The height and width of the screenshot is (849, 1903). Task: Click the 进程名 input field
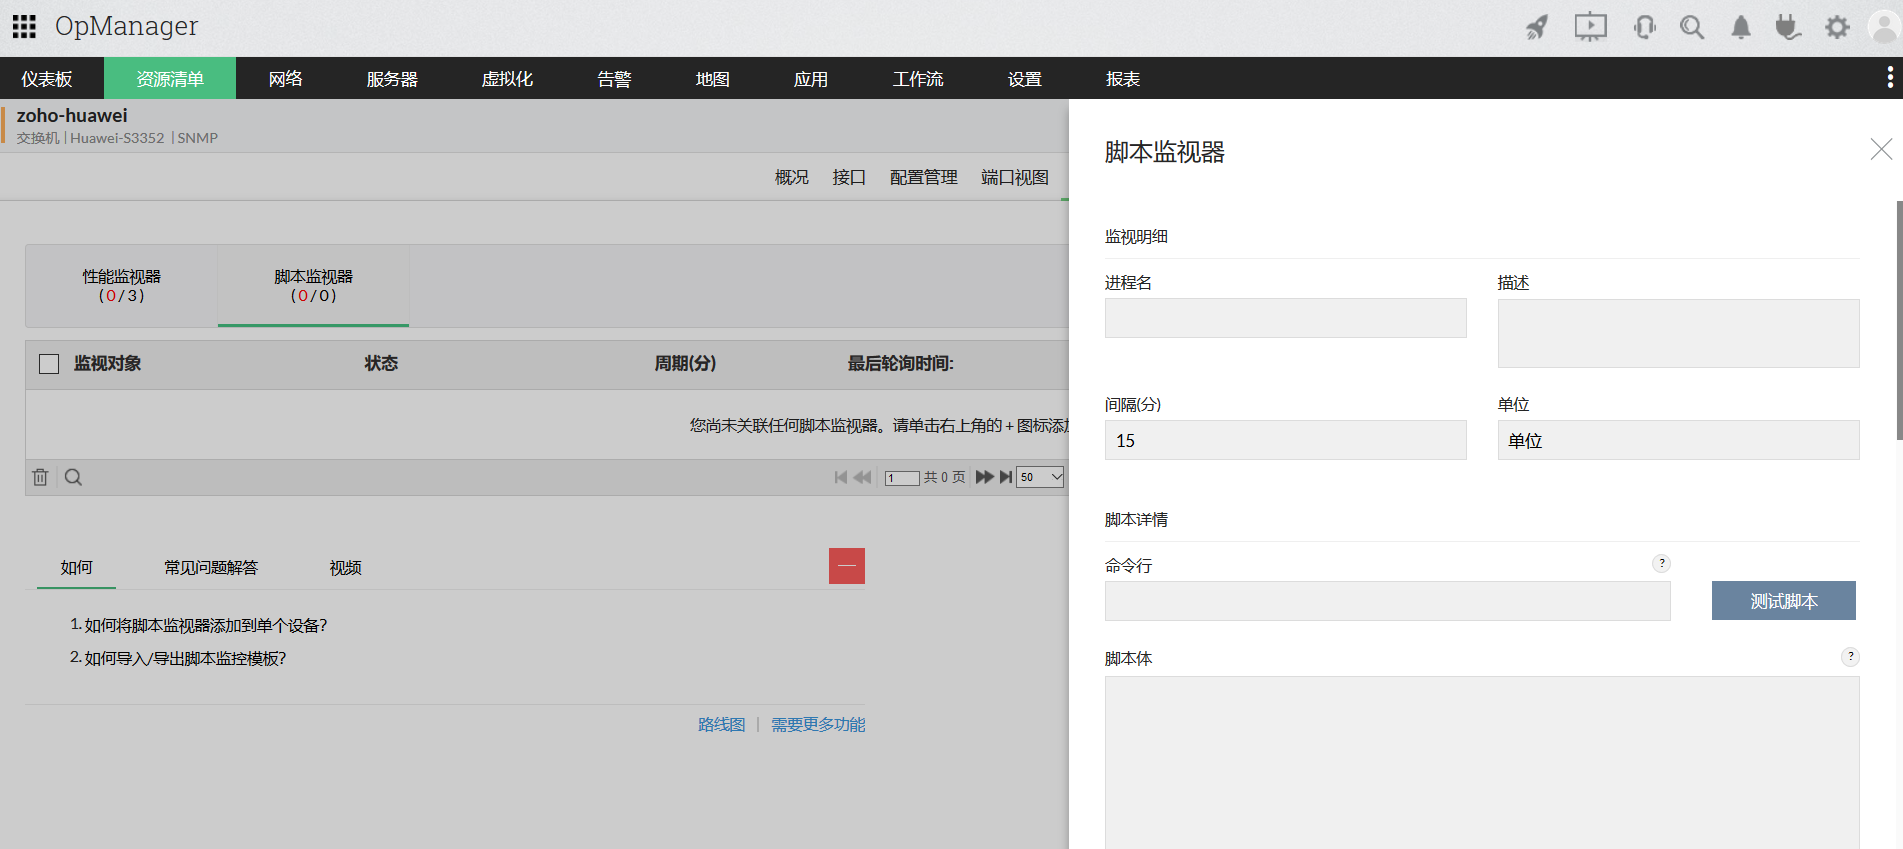(x=1286, y=318)
